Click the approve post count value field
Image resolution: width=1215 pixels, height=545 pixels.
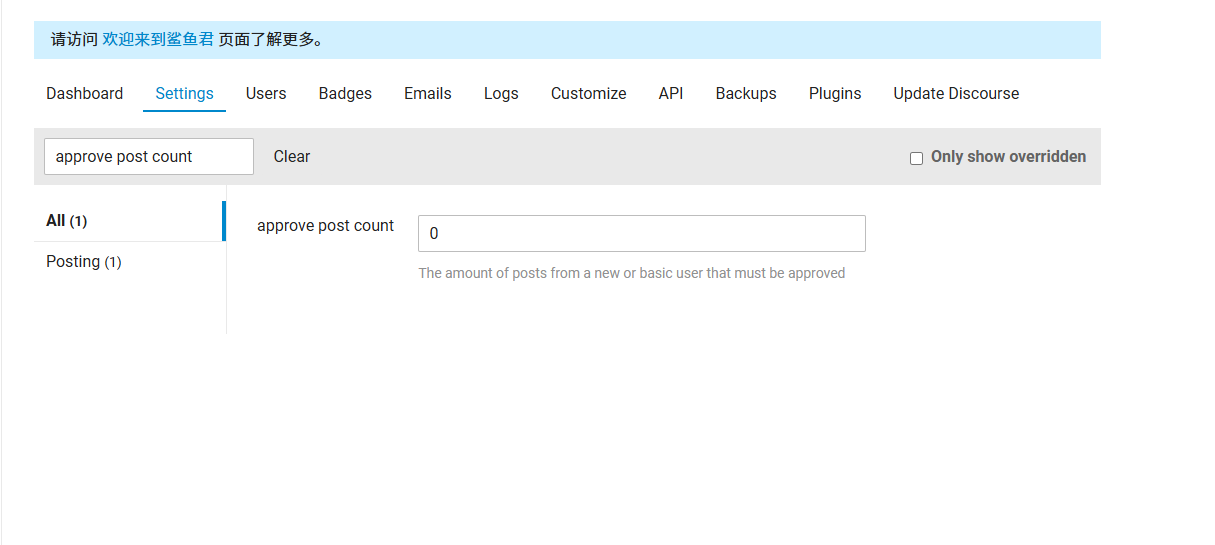point(642,233)
